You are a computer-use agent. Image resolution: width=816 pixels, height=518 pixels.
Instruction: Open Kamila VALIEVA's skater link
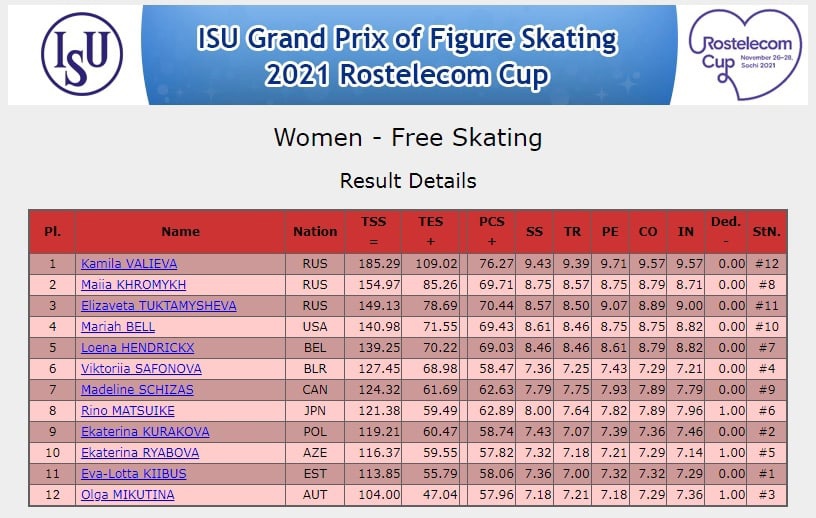(x=129, y=264)
